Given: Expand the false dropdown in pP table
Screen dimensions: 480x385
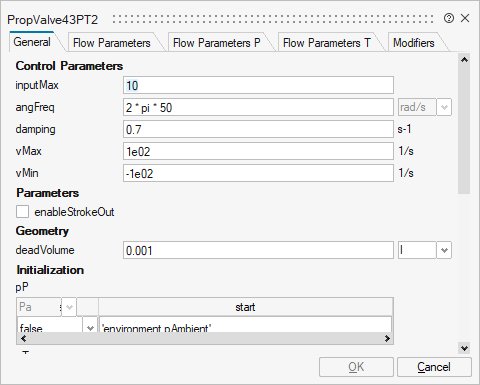Looking at the screenshot, I should [x=90, y=328].
